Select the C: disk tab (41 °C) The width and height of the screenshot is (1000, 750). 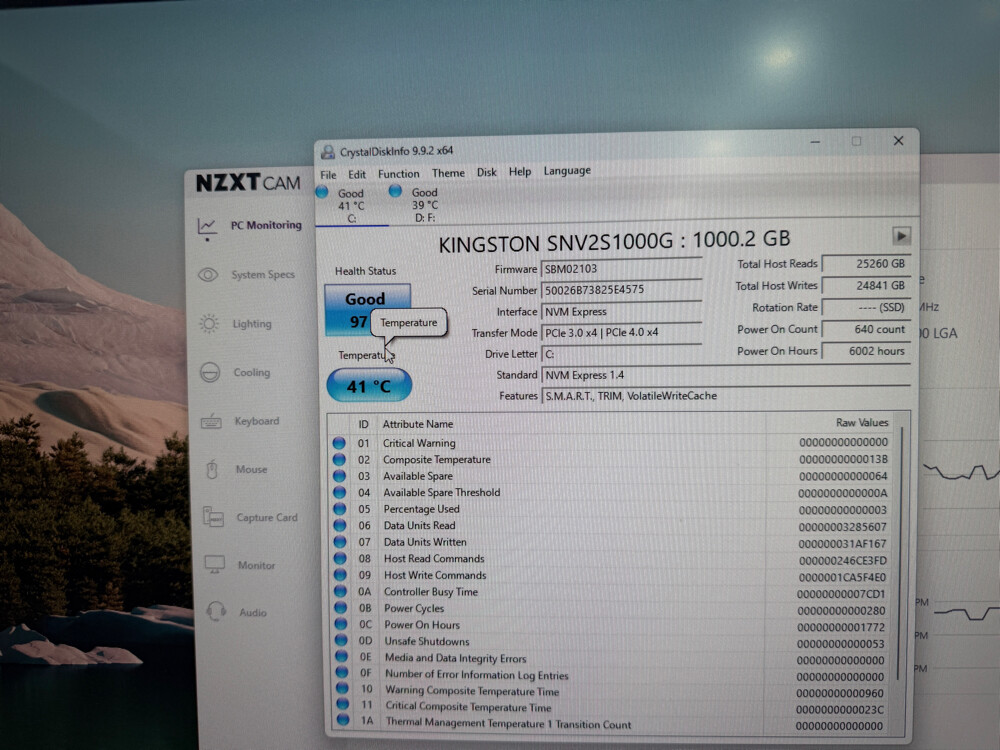[x=351, y=205]
